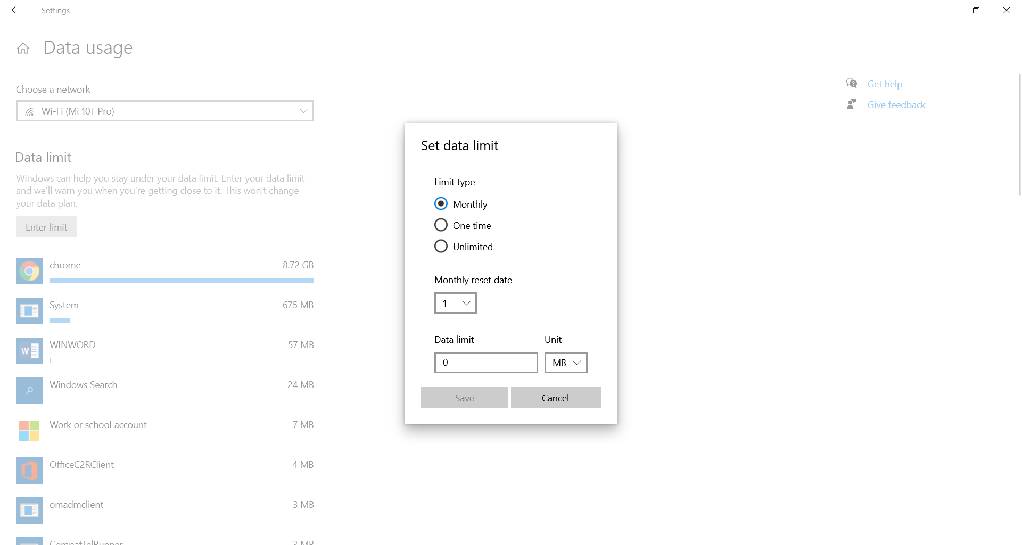Click the Enter limit button
The width and height of the screenshot is (1022, 545).
(x=46, y=227)
